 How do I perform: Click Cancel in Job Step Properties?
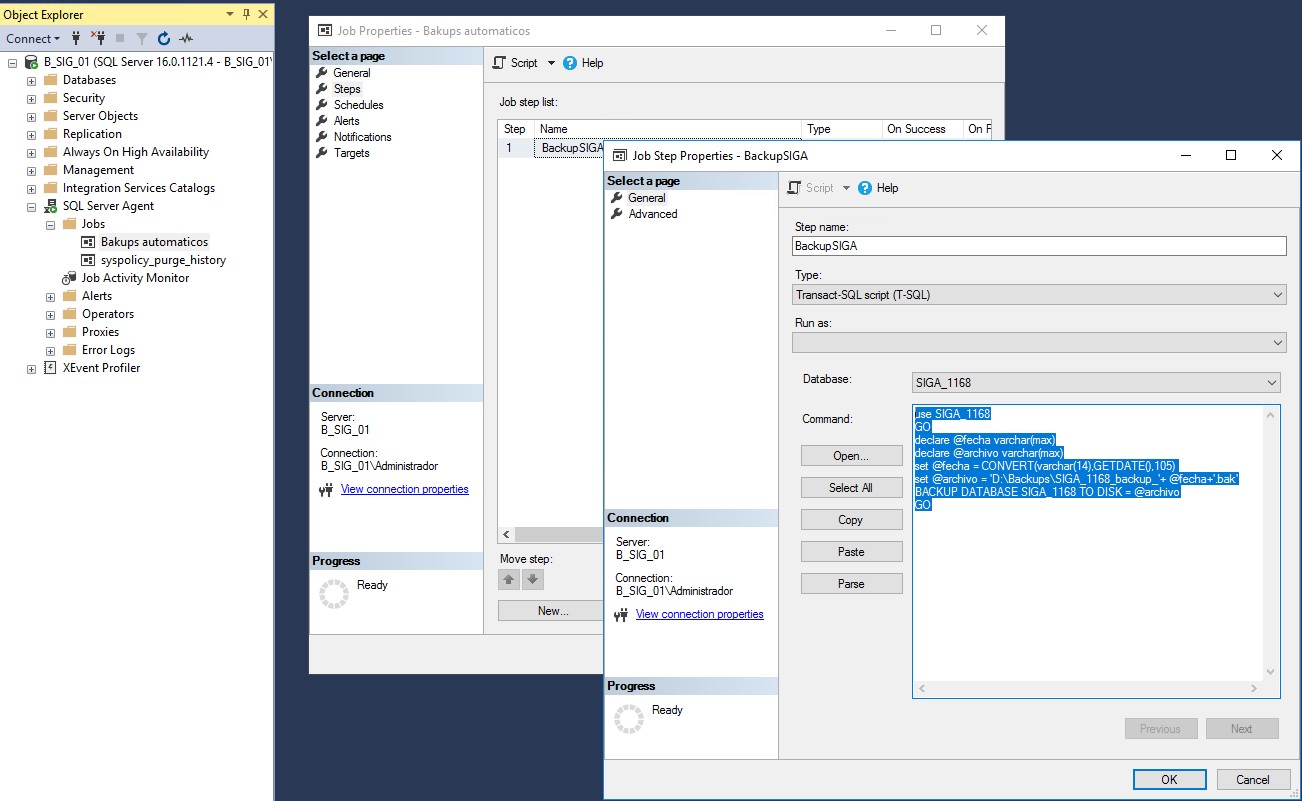1252,780
